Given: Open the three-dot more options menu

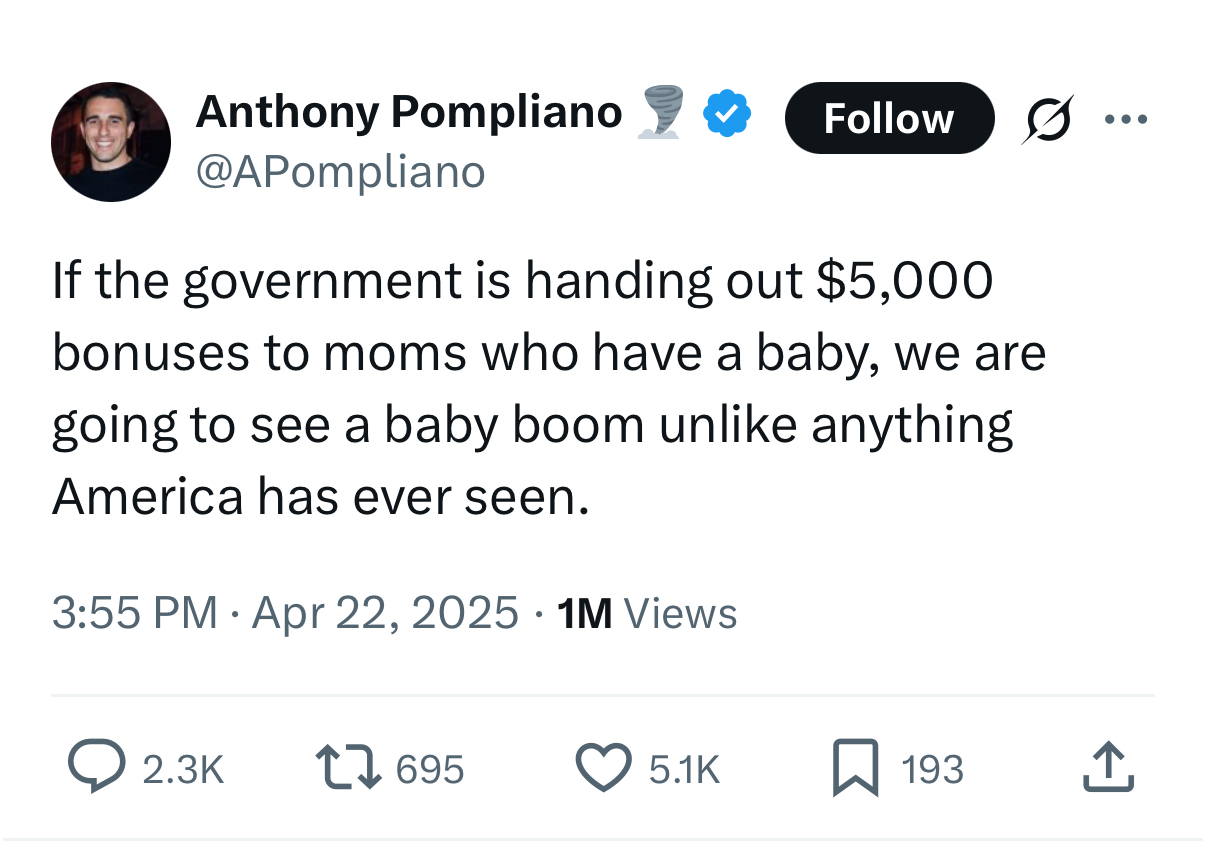Looking at the screenshot, I should tap(1127, 118).
